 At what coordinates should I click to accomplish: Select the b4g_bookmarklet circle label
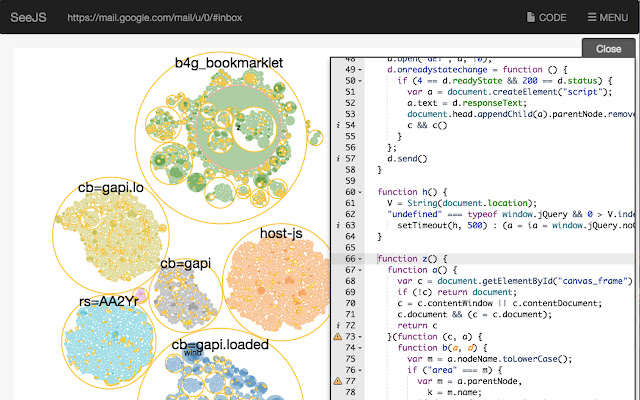click(x=229, y=63)
